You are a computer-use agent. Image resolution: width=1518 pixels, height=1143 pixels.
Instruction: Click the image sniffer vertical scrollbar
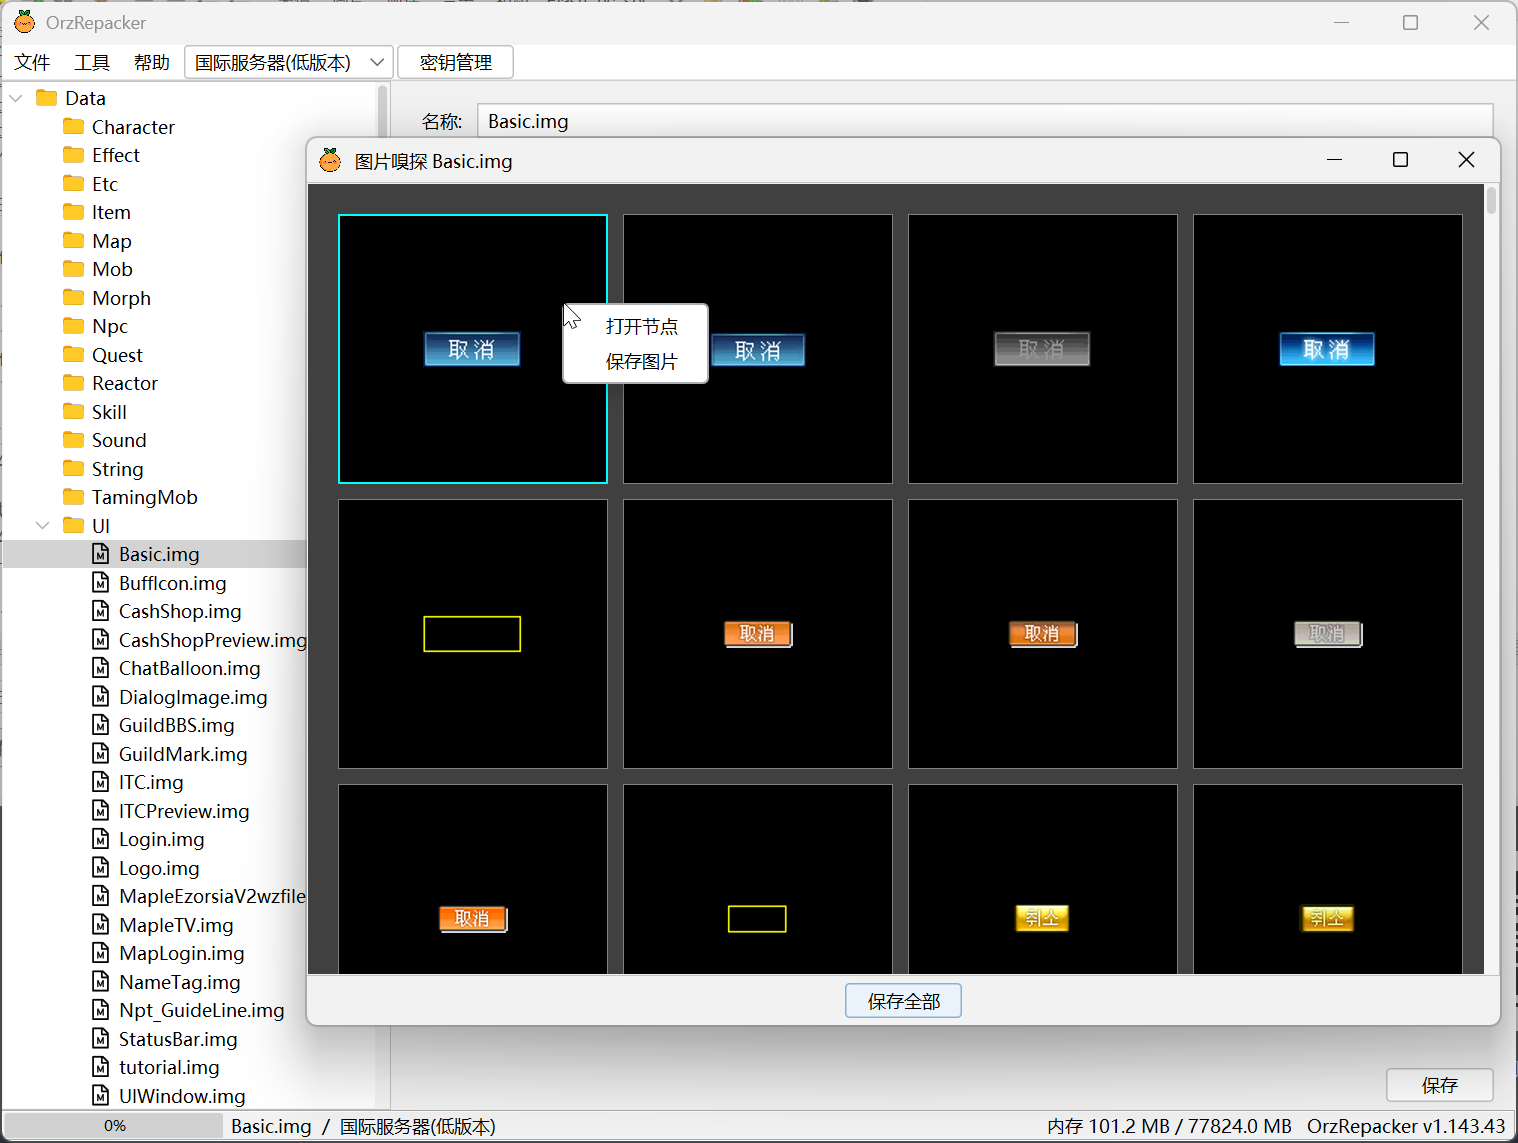(x=1491, y=580)
